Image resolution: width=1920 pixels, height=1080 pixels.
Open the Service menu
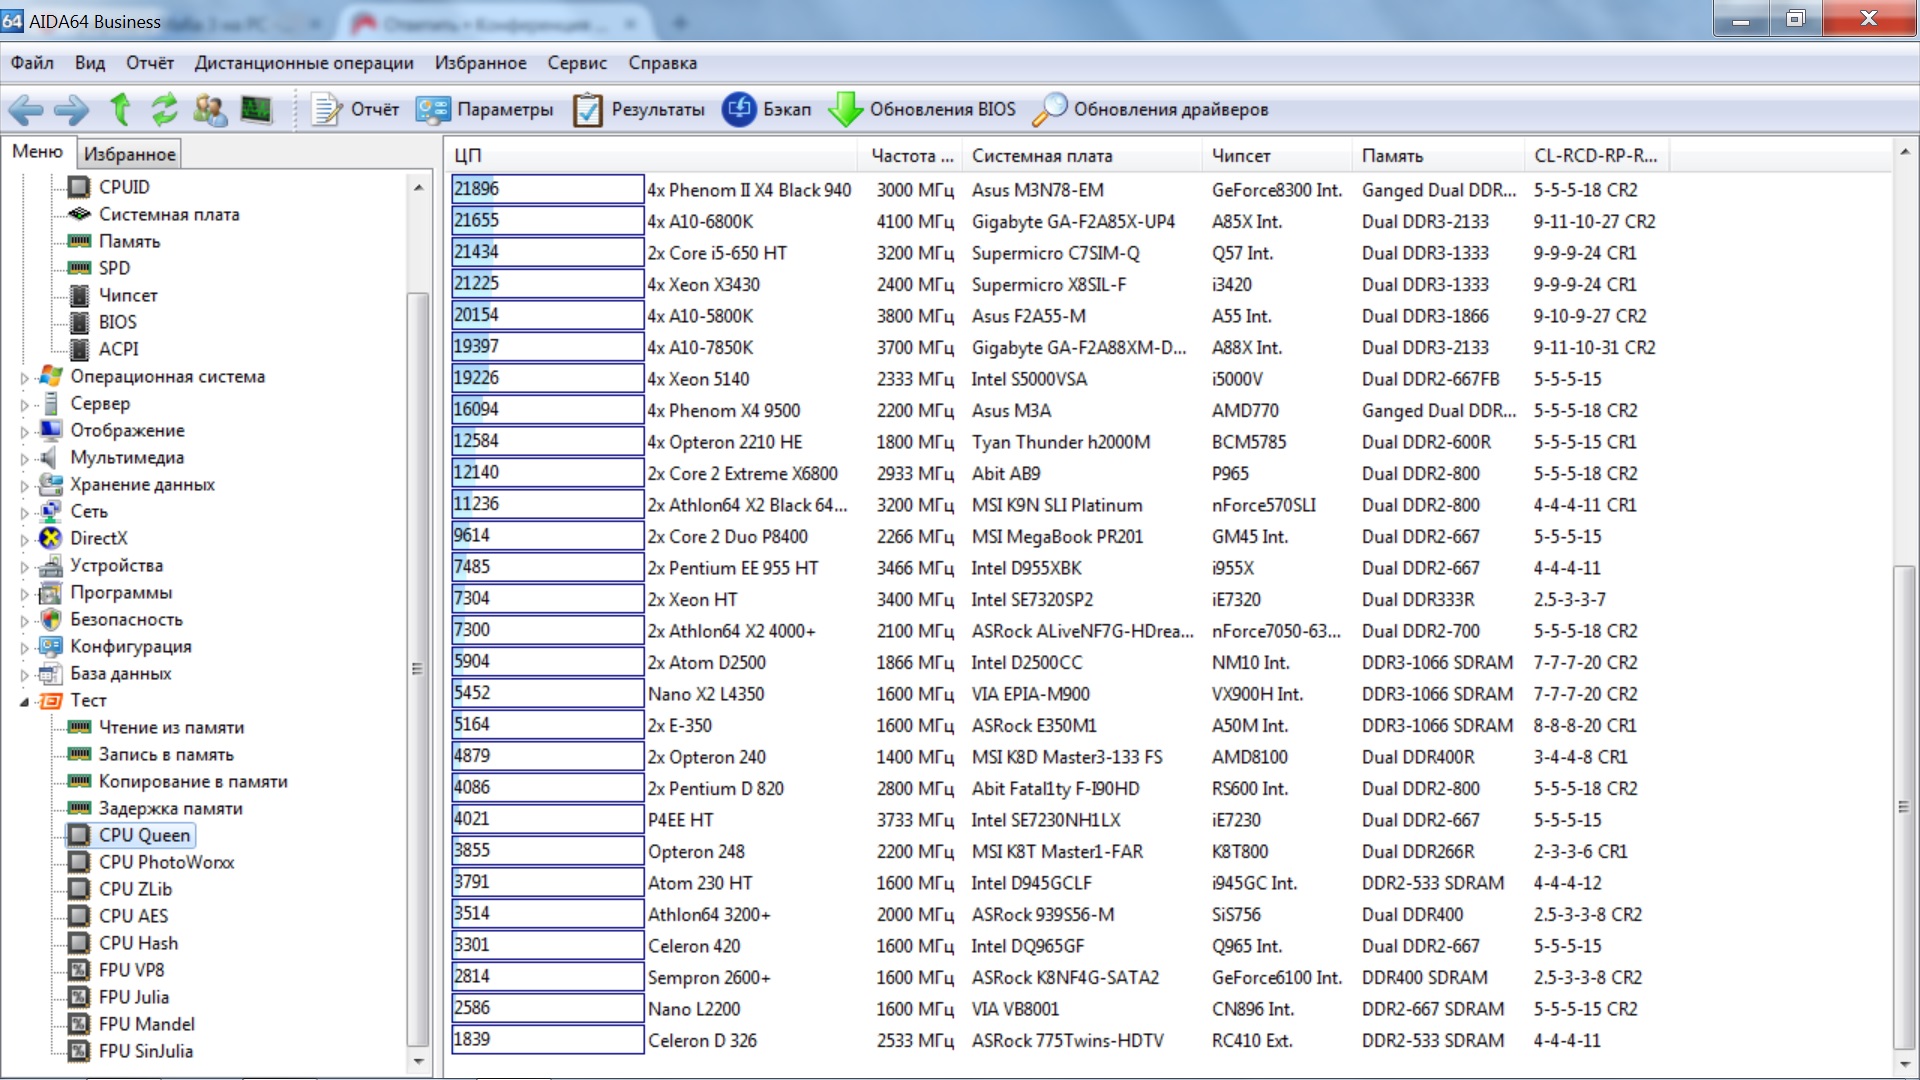[x=577, y=63]
